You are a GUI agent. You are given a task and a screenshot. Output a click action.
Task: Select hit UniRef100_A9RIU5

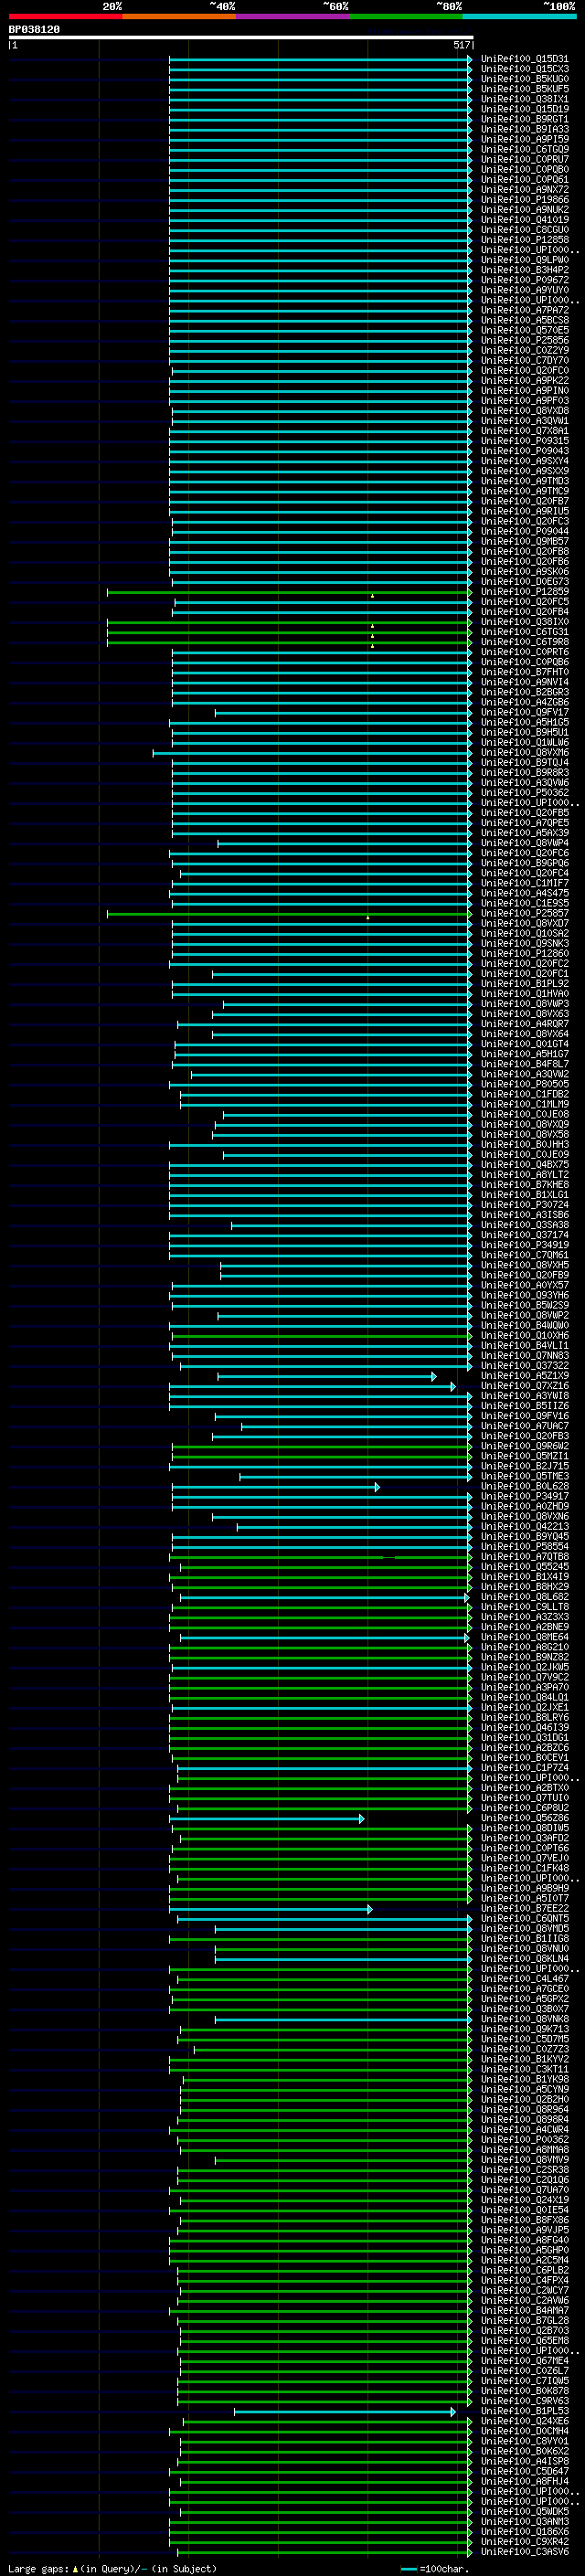pyautogui.click(x=525, y=511)
